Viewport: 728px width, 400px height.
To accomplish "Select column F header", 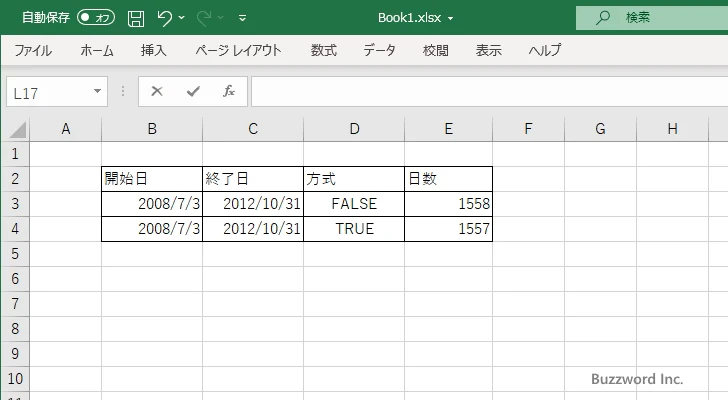I will point(528,129).
